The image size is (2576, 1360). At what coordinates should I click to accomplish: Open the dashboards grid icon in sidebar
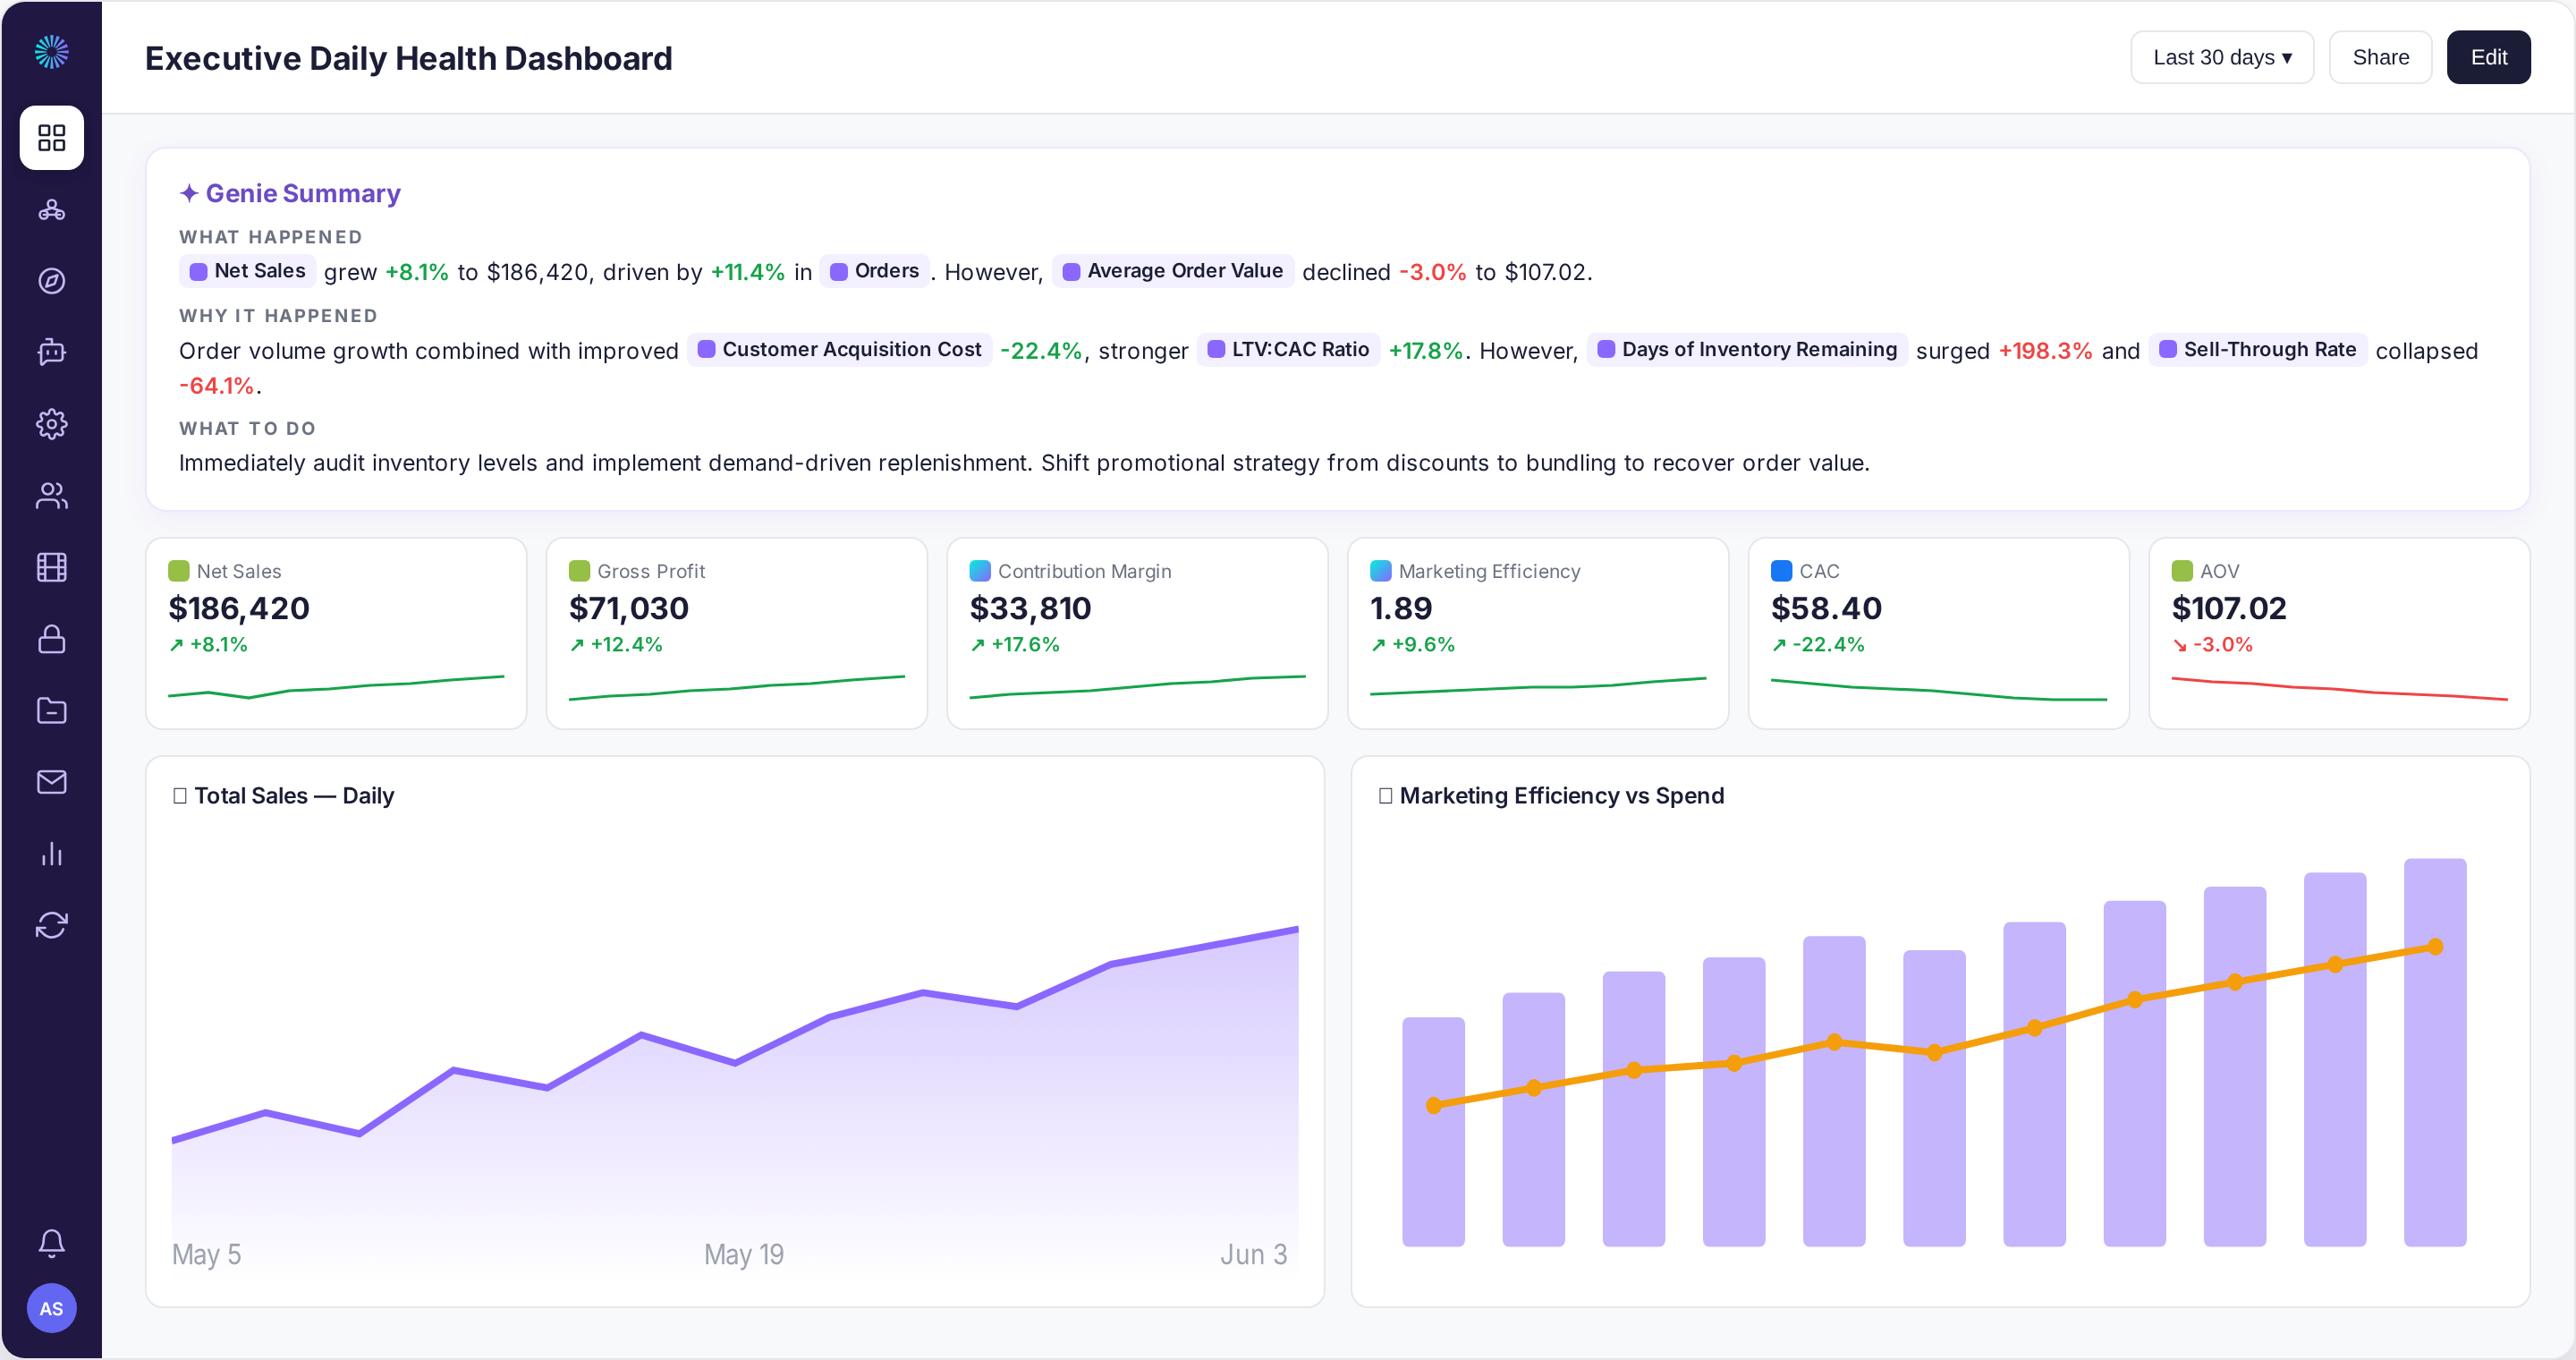click(x=51, y=137)
